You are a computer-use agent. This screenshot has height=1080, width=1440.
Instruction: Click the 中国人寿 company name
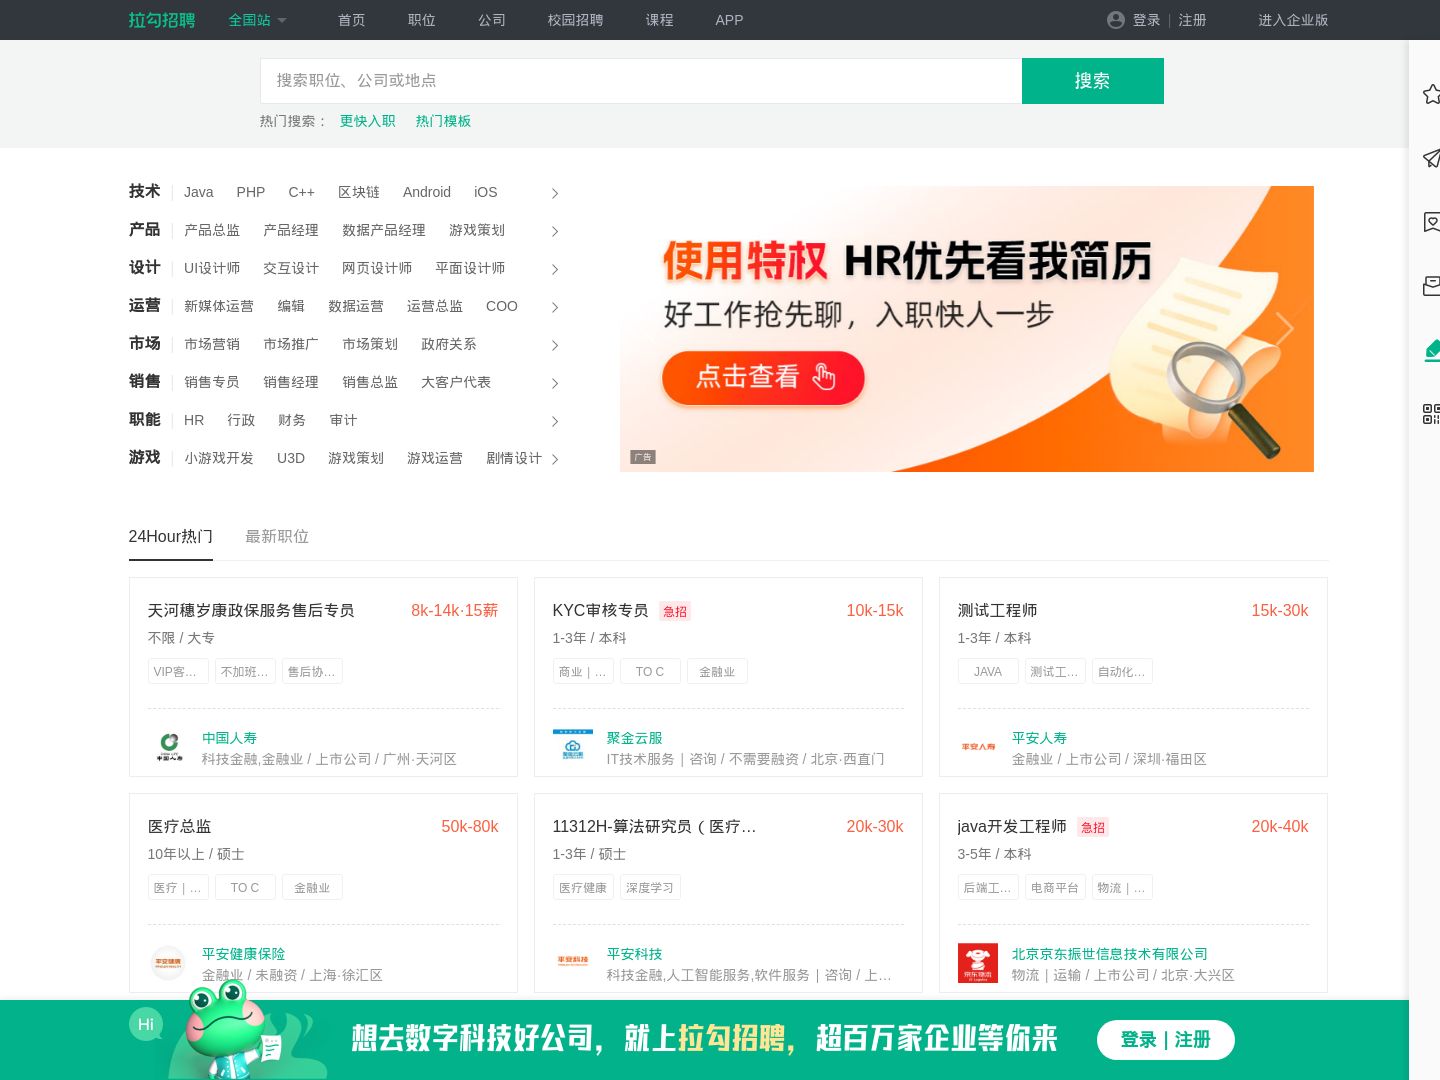pos(230,738)
